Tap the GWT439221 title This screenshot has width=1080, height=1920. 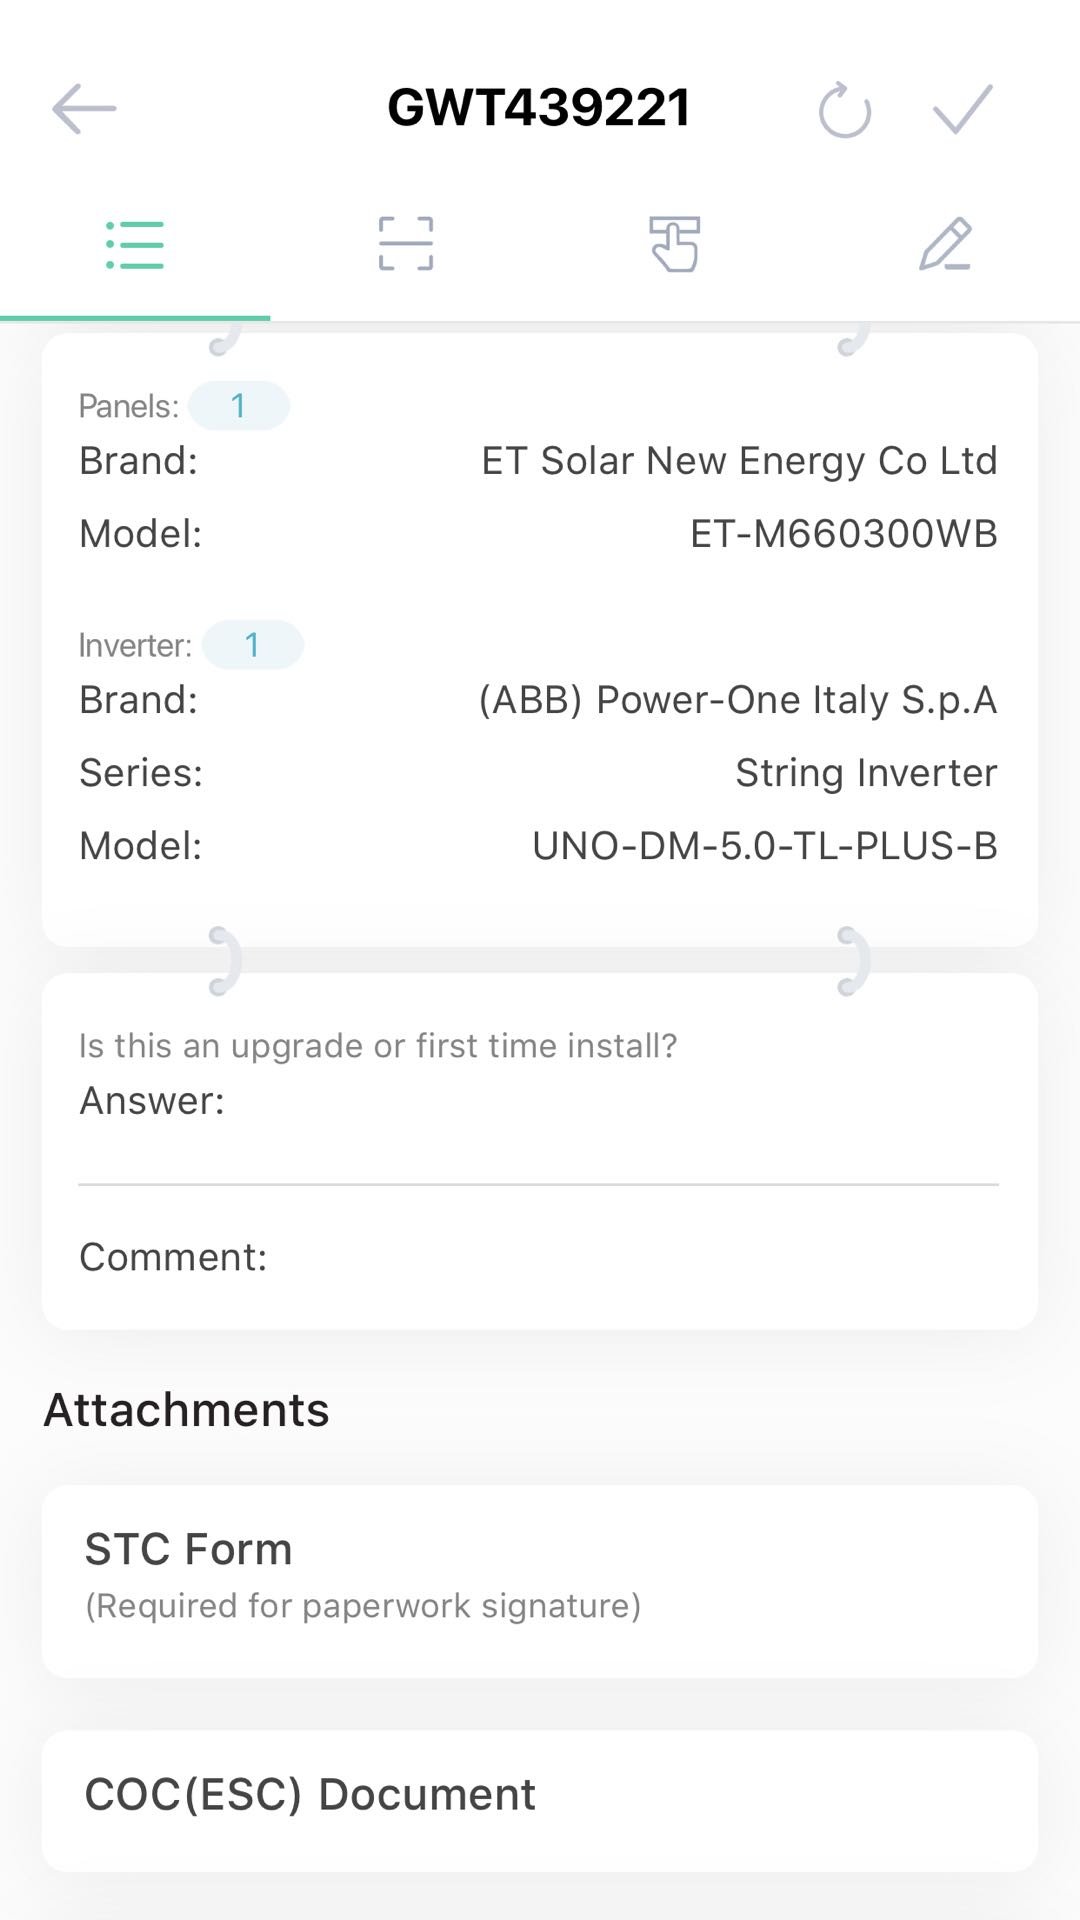pos(539,108)
